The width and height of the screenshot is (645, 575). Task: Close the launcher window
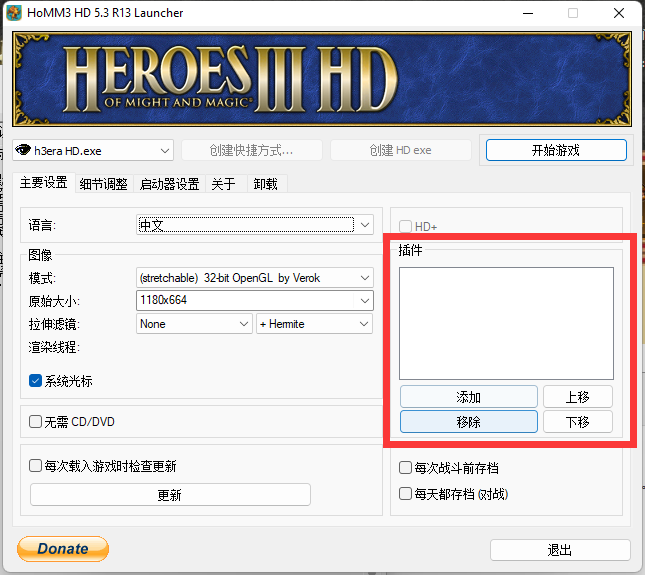[x=619, y=13]
